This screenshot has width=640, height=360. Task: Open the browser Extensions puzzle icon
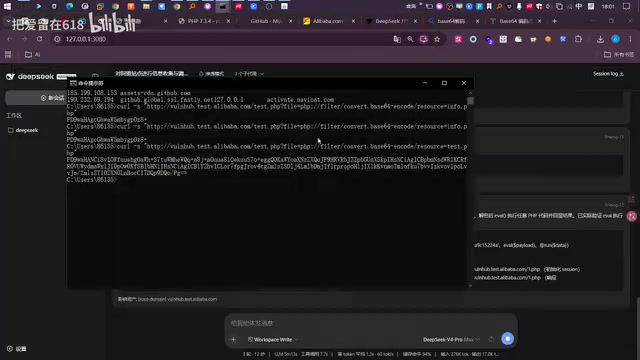pyautogui.click(x=578, y=39)
